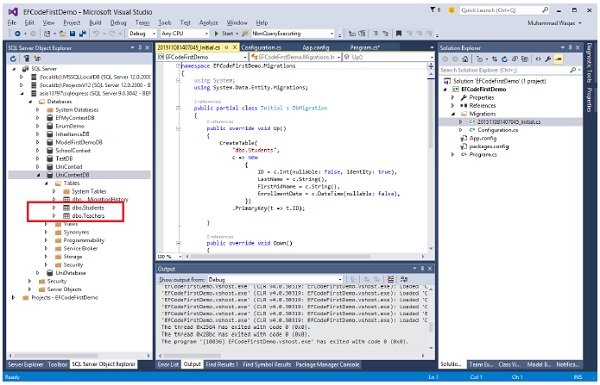Open the Debug configuration dropdown
Screen dimensions: 600x385
click(x=142, y=34)
